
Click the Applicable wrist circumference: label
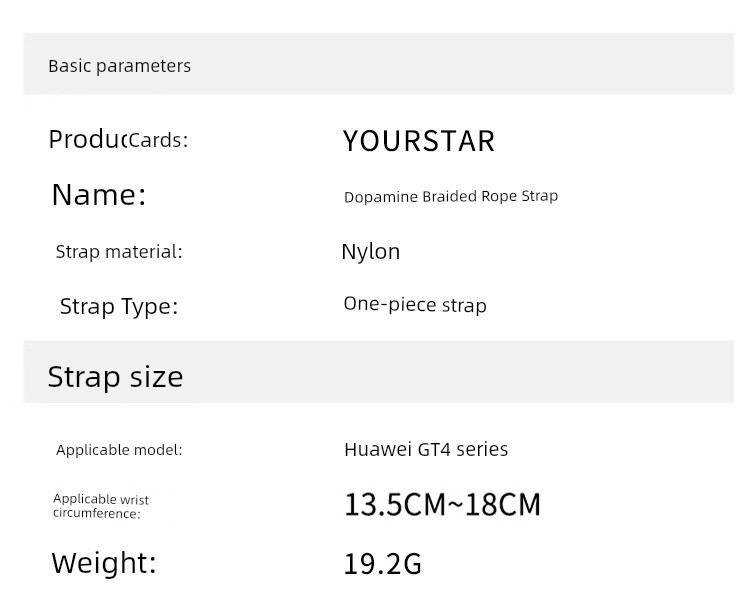coord(100,506)
